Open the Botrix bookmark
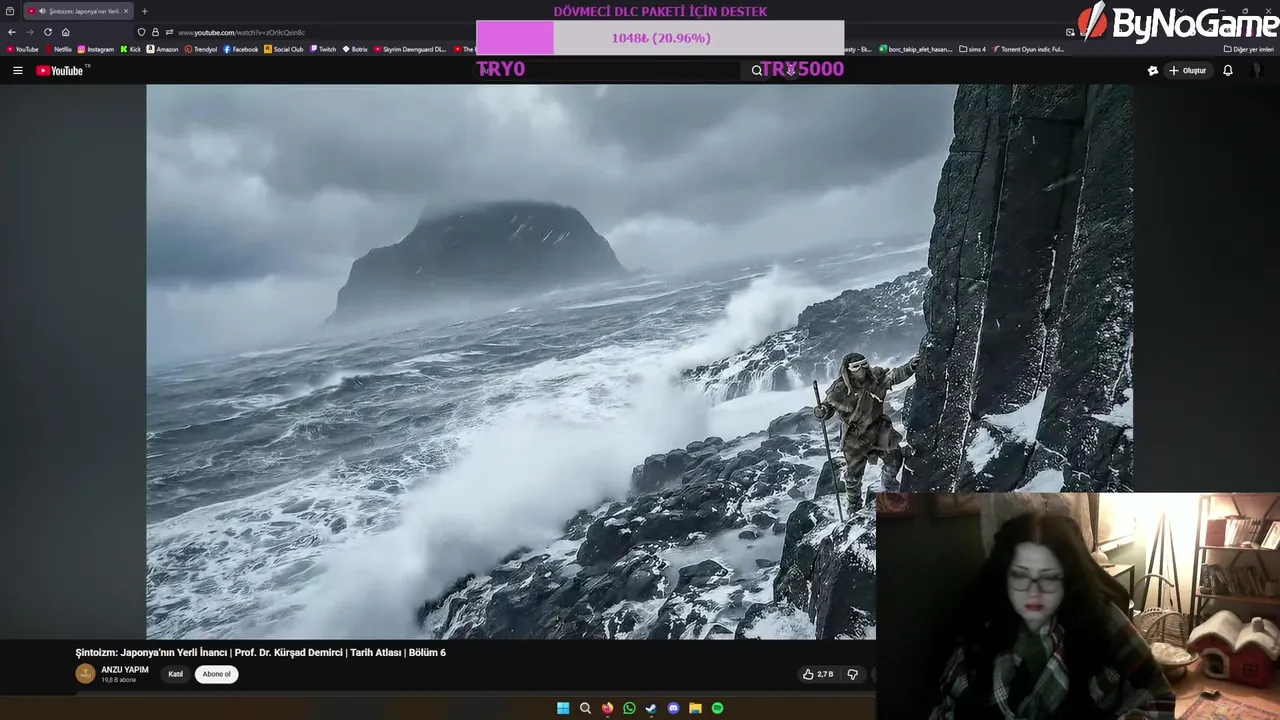This screenshot has height=720, width=1280. point(355,49)
